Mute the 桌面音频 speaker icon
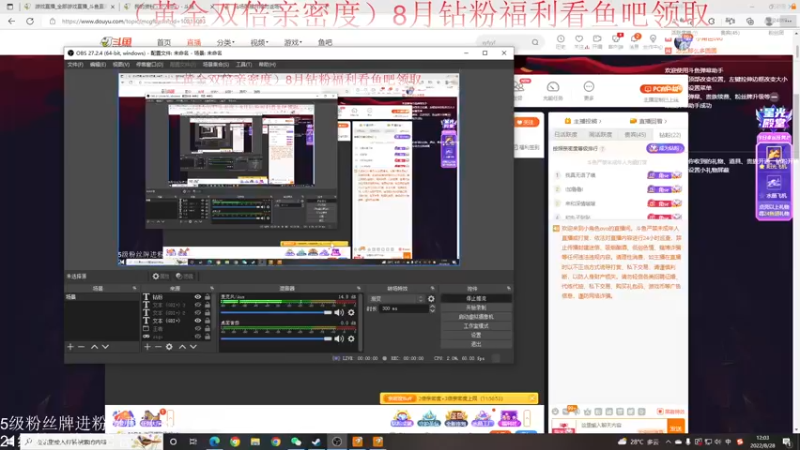The height and width of the screenshot is (450, 800). 339,338
